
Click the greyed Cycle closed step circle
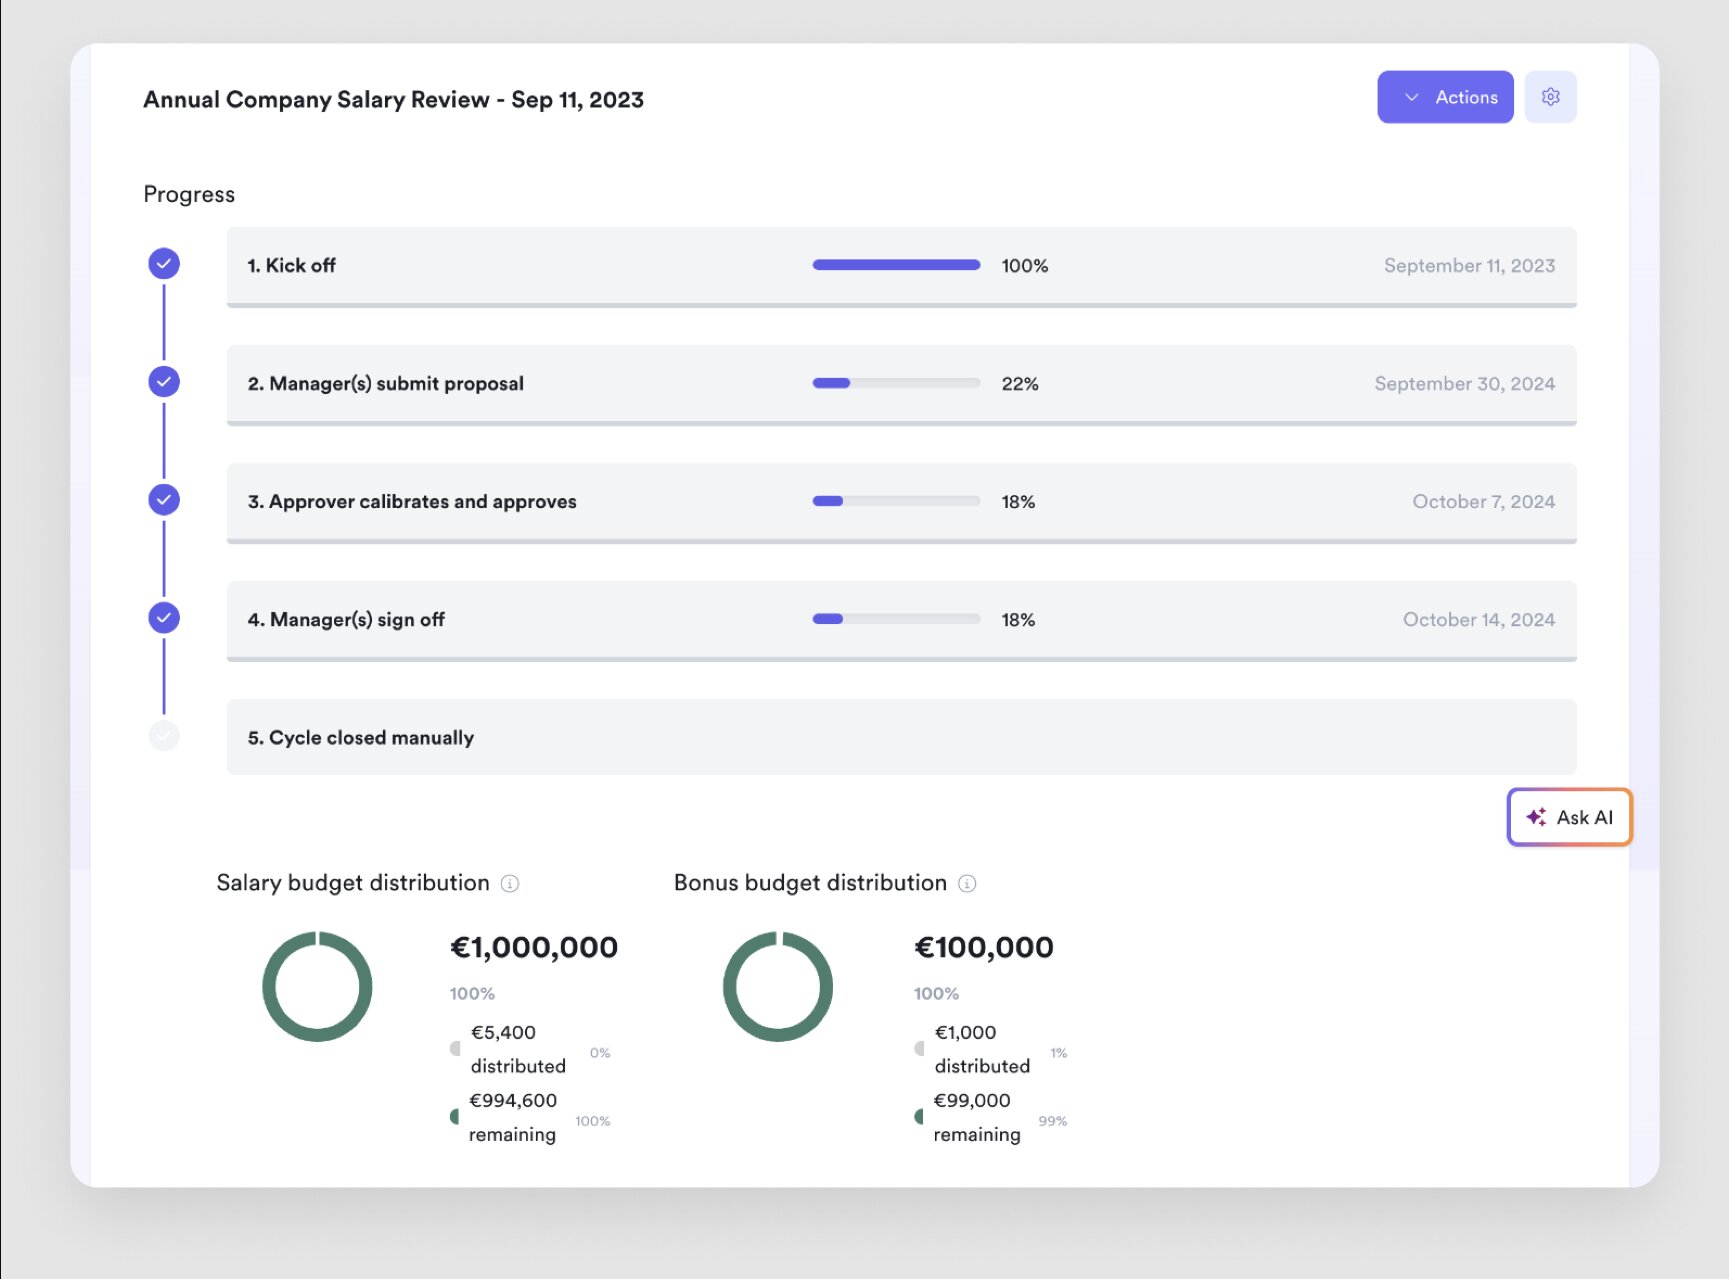click(164, 736)
